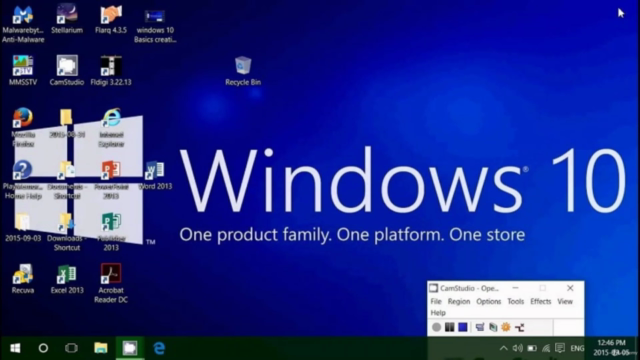Select the Internet Explorer desktop shortcut
This screenshot has width=640, height=360.
[x=111, y=127]
